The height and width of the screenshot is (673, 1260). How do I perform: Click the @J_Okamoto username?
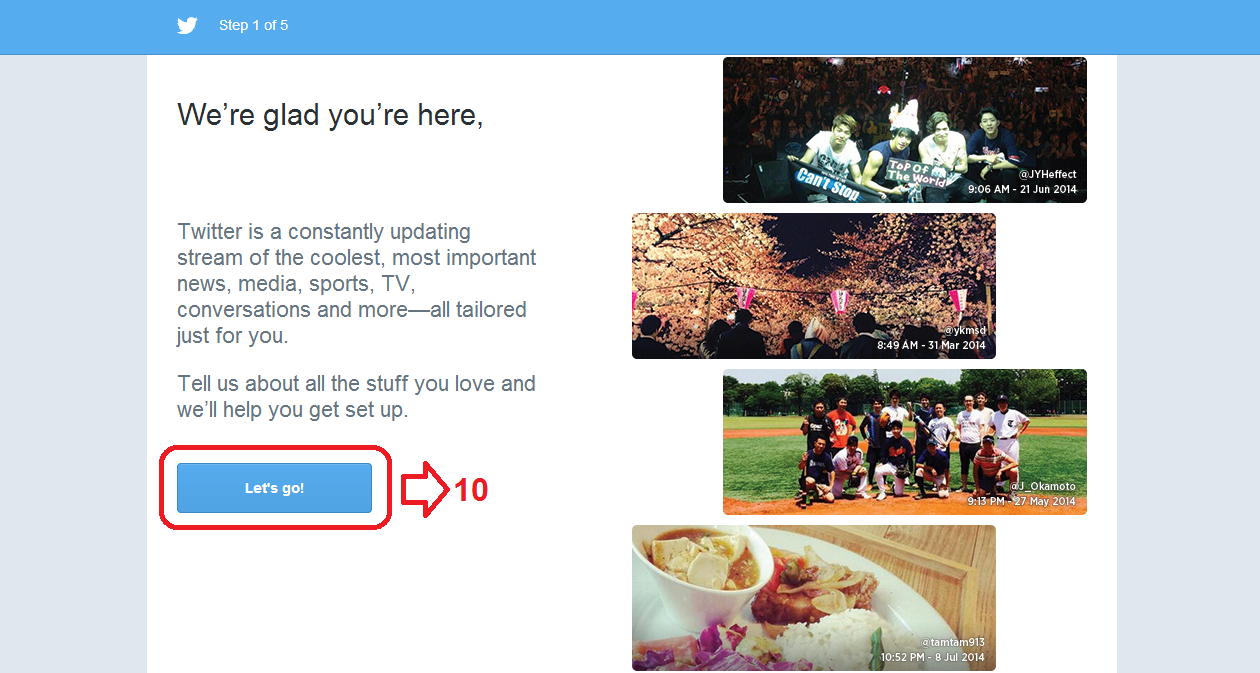click(x=1043, y=487)
